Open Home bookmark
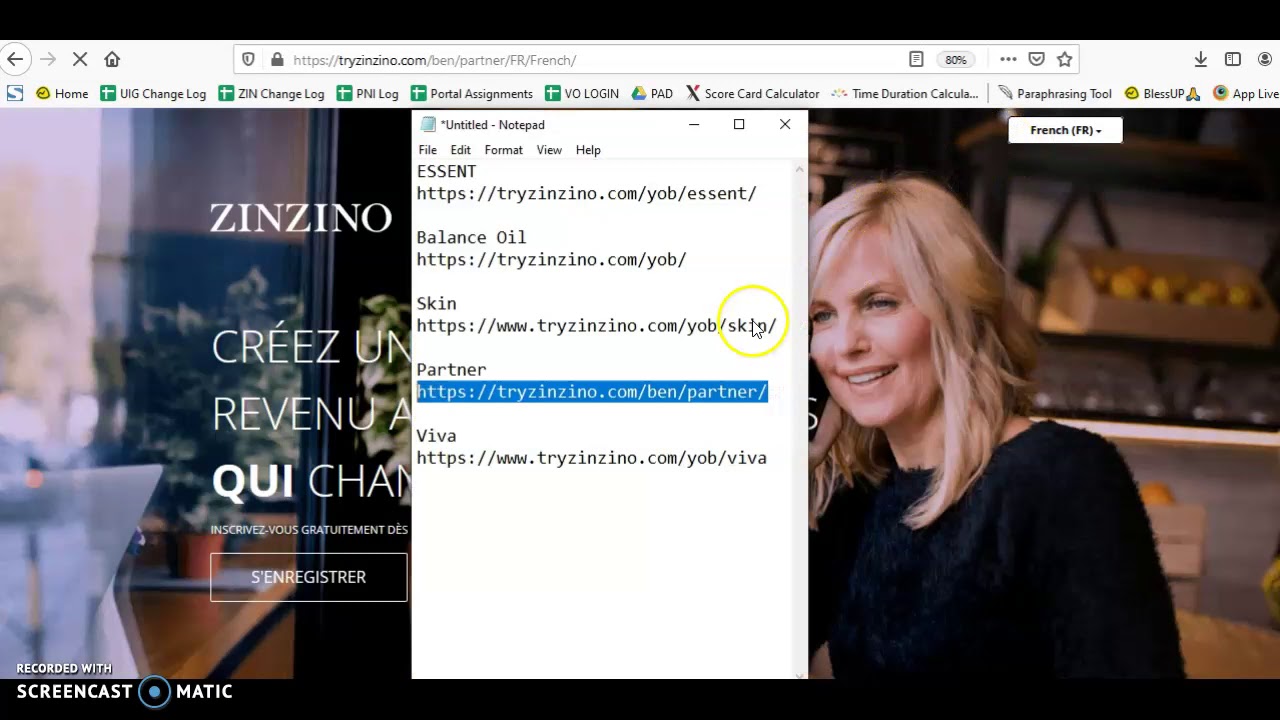Screen dimensions: 1280x720 (x=62, y=94)
